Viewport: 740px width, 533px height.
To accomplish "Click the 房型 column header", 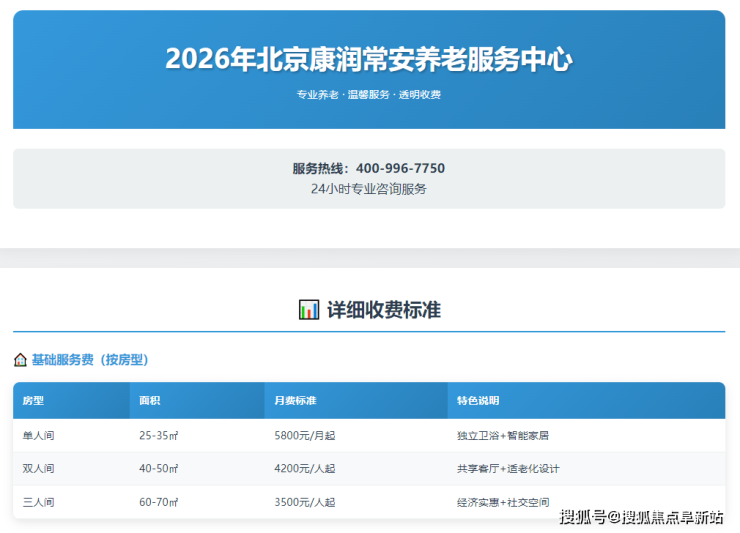I will 33,401.
